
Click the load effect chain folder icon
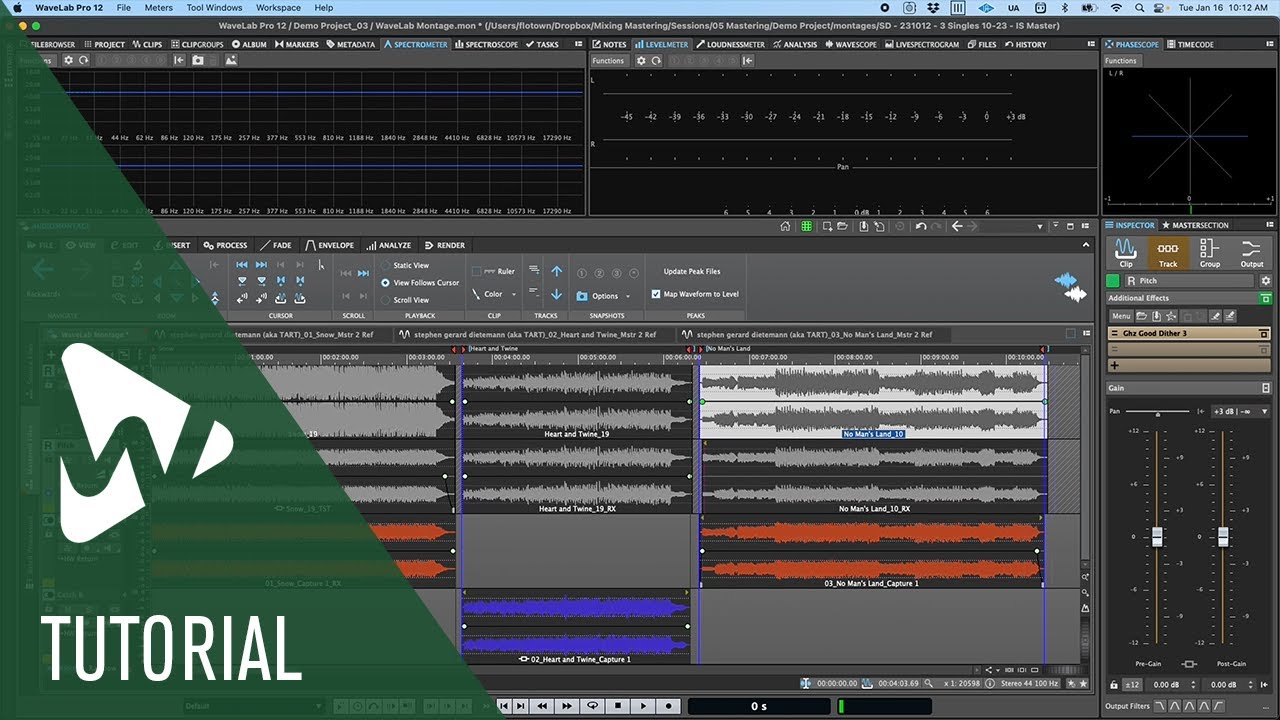[1141, 316]
